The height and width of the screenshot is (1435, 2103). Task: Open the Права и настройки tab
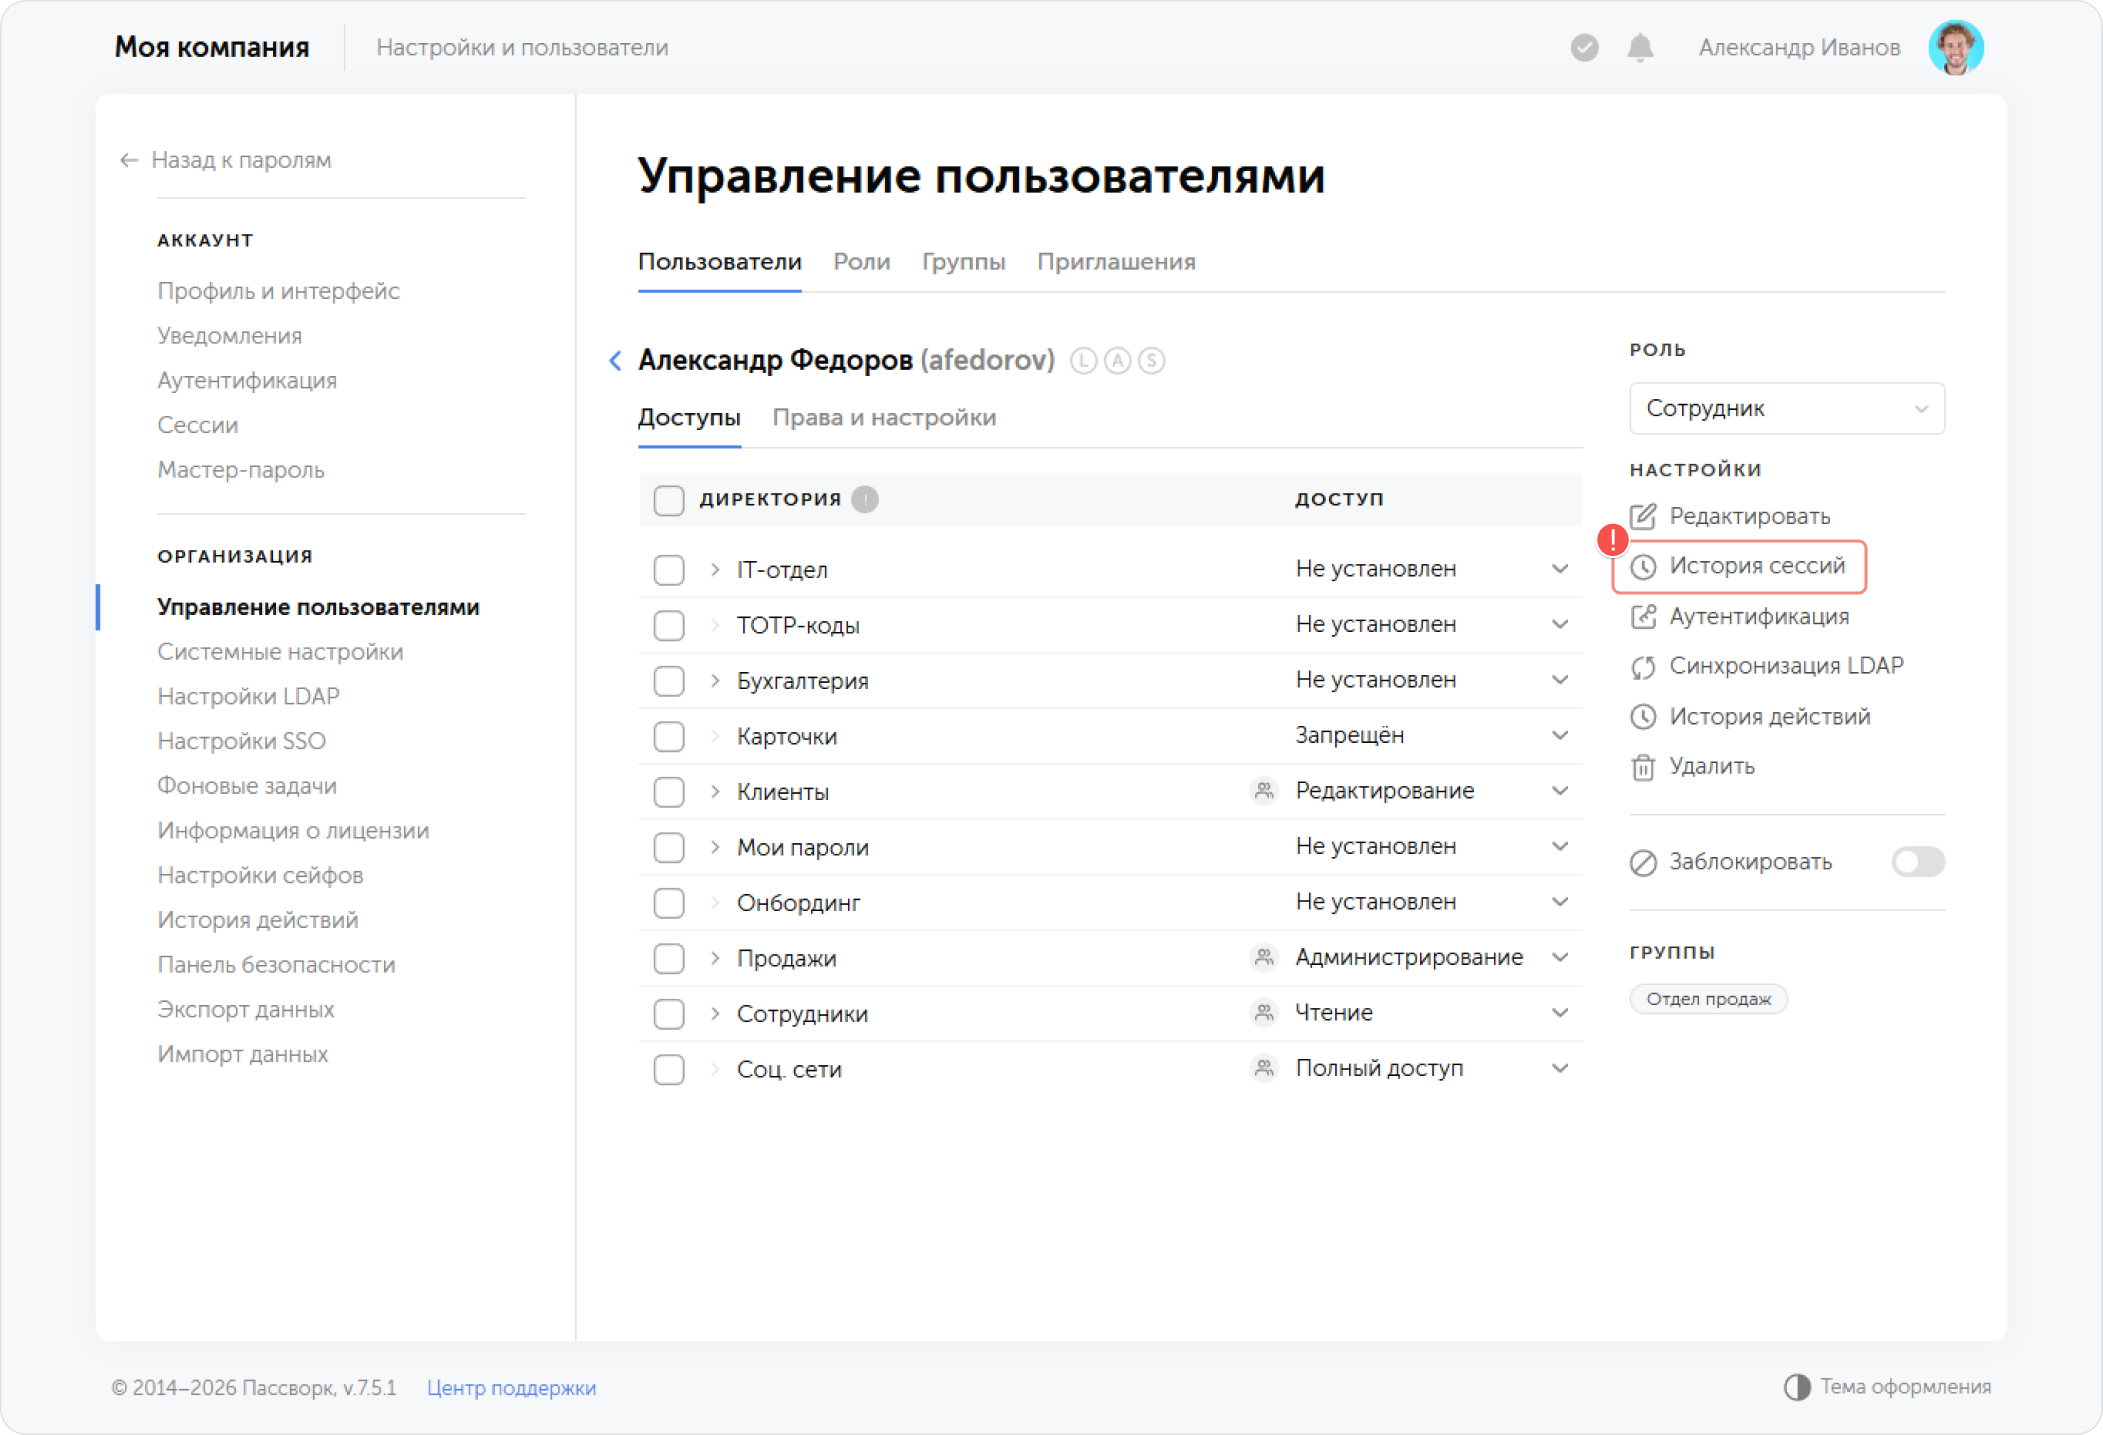point(883,417)
